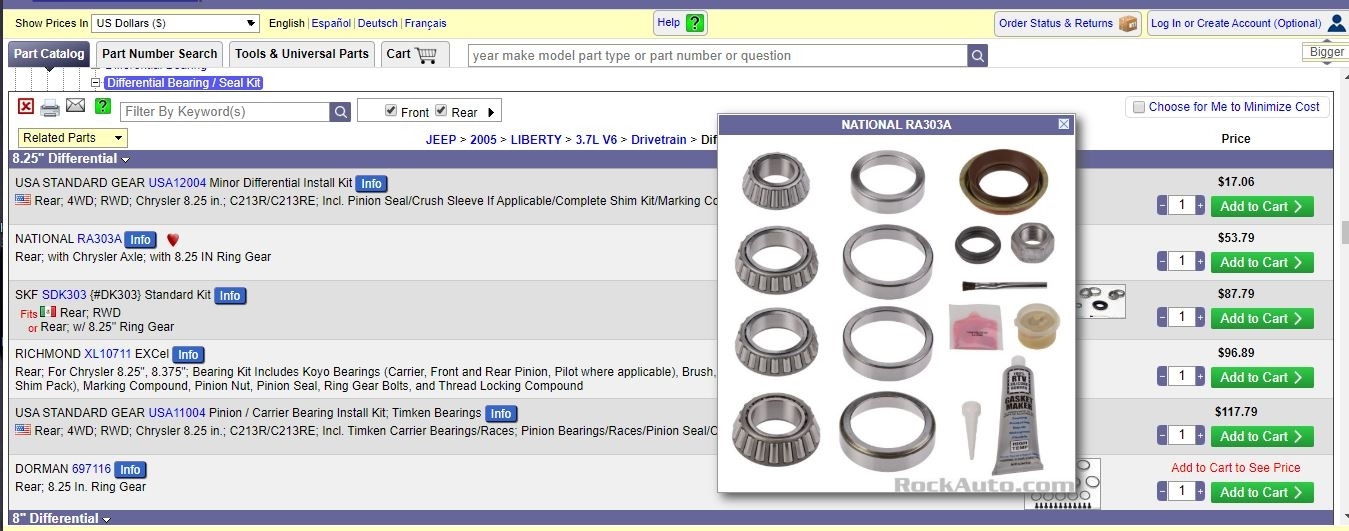Click the SKF kit product thumbnail
The image size is (1349, 531).
click(1102, 301)
